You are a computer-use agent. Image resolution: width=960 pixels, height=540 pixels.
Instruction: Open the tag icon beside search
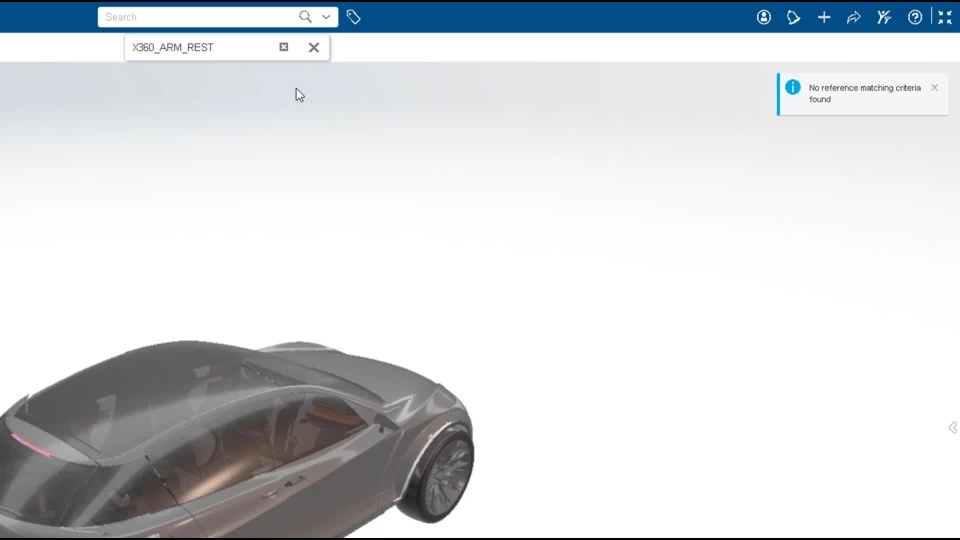pyautogui.click(x=353, y=17)
